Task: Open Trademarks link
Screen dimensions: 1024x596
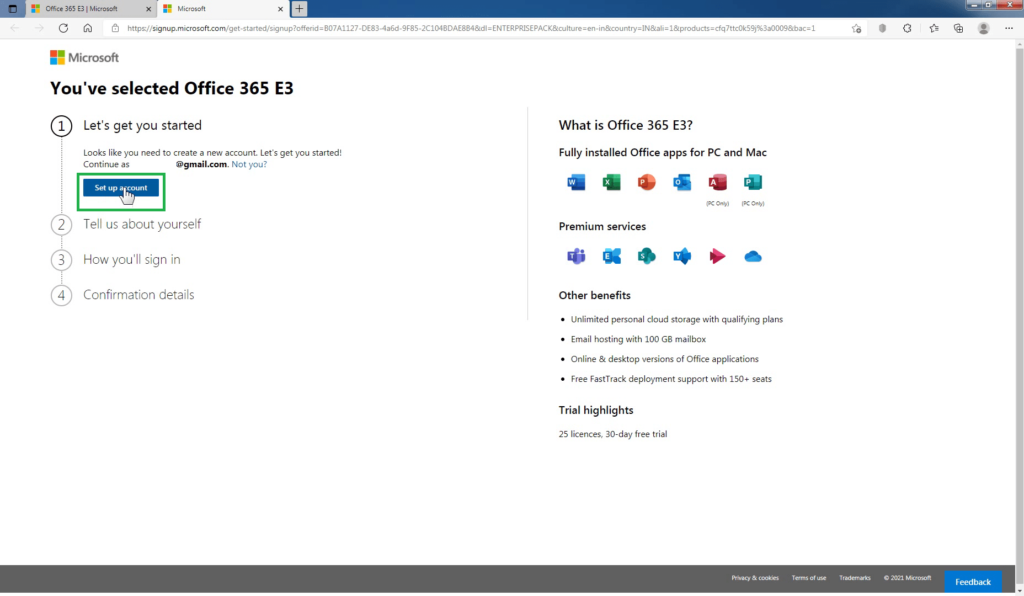Action: coord(854,578)
